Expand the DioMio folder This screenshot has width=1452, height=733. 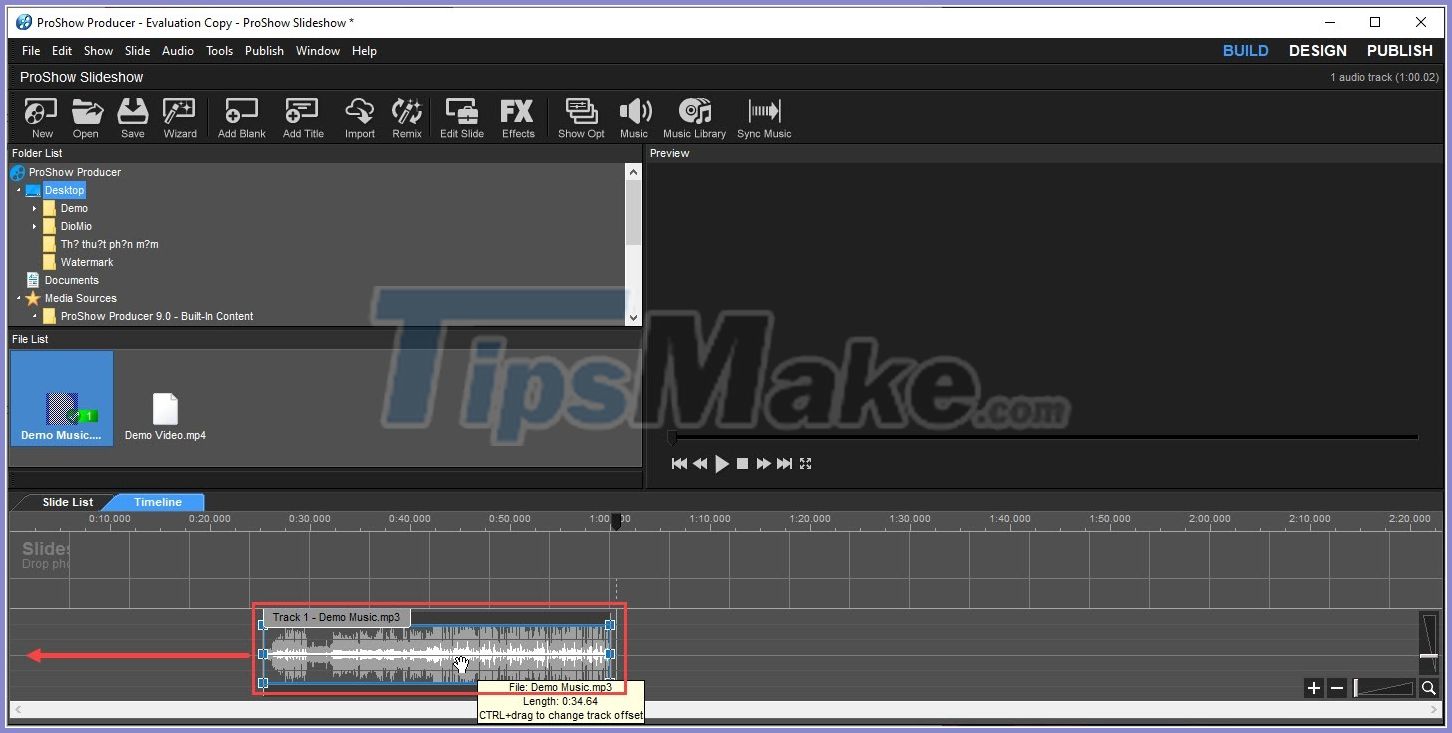(x=33, y=226)
